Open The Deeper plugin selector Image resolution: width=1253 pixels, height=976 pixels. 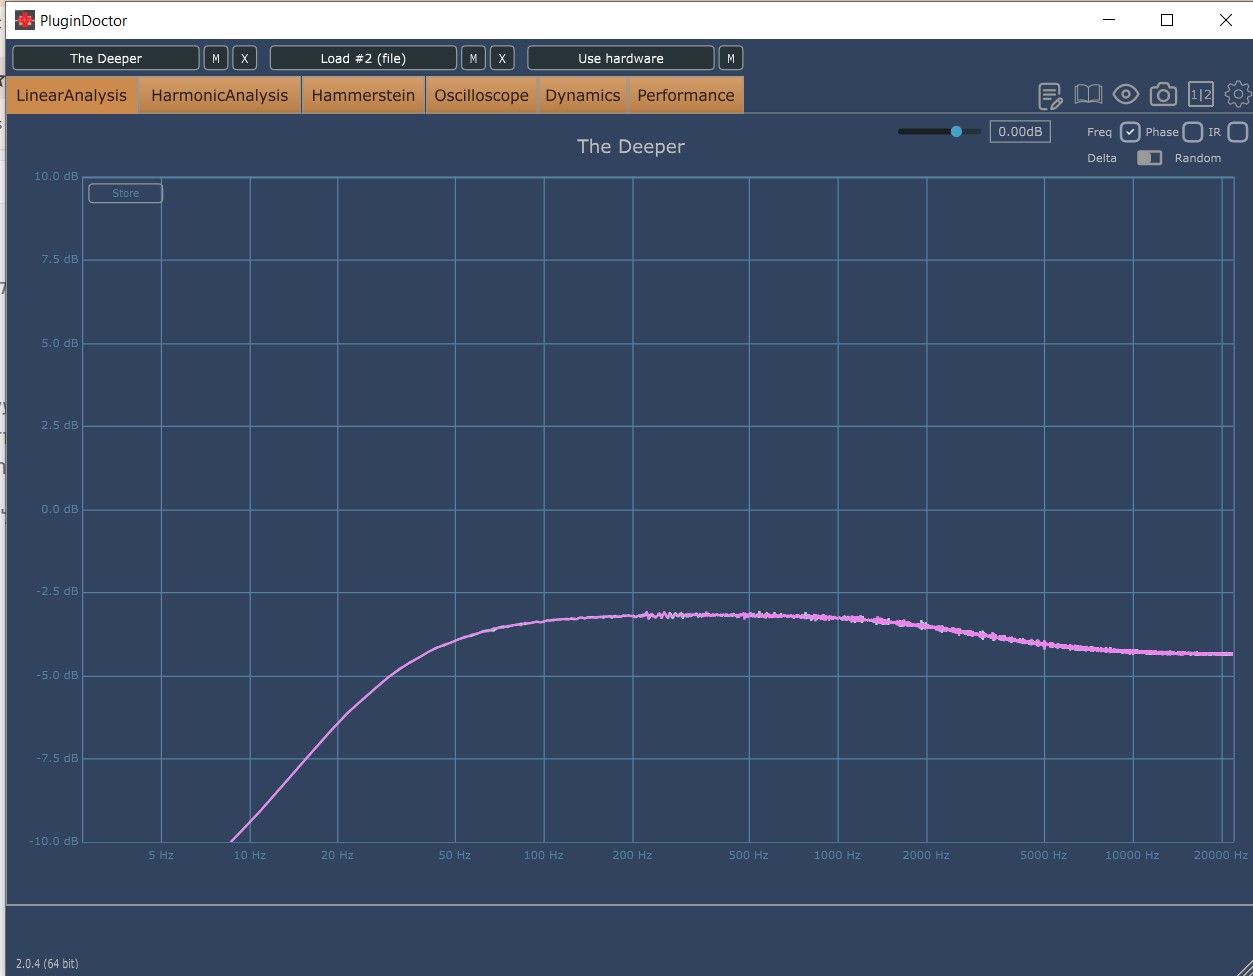coord(106,58)
